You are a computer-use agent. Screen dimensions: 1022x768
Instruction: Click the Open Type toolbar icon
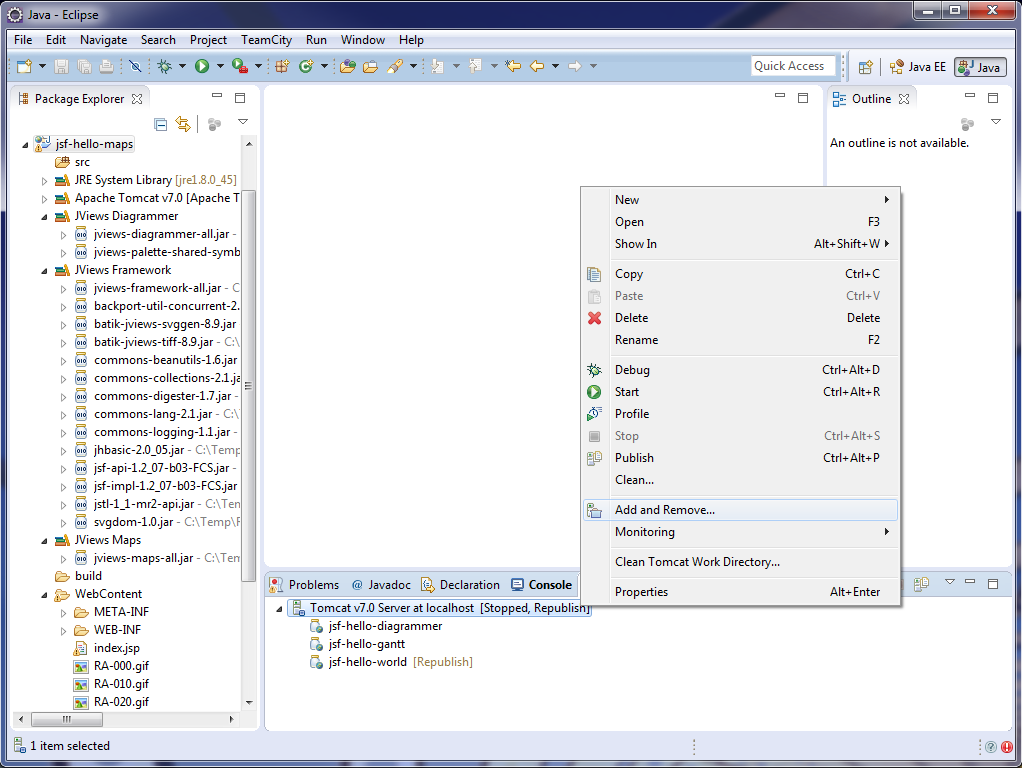pyautogui.click(x=347, y=66)
